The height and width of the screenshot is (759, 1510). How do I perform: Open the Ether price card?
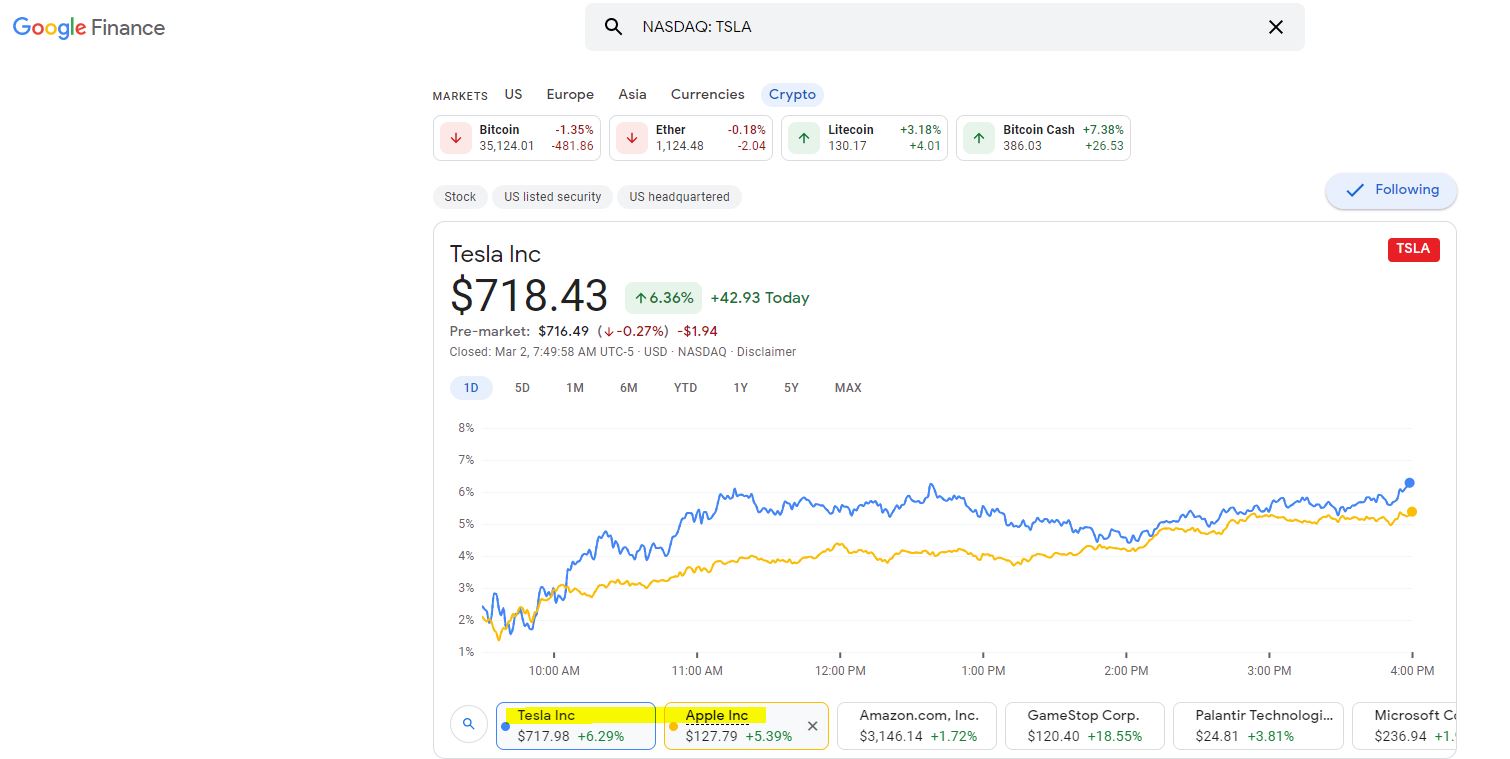[691, 138]
